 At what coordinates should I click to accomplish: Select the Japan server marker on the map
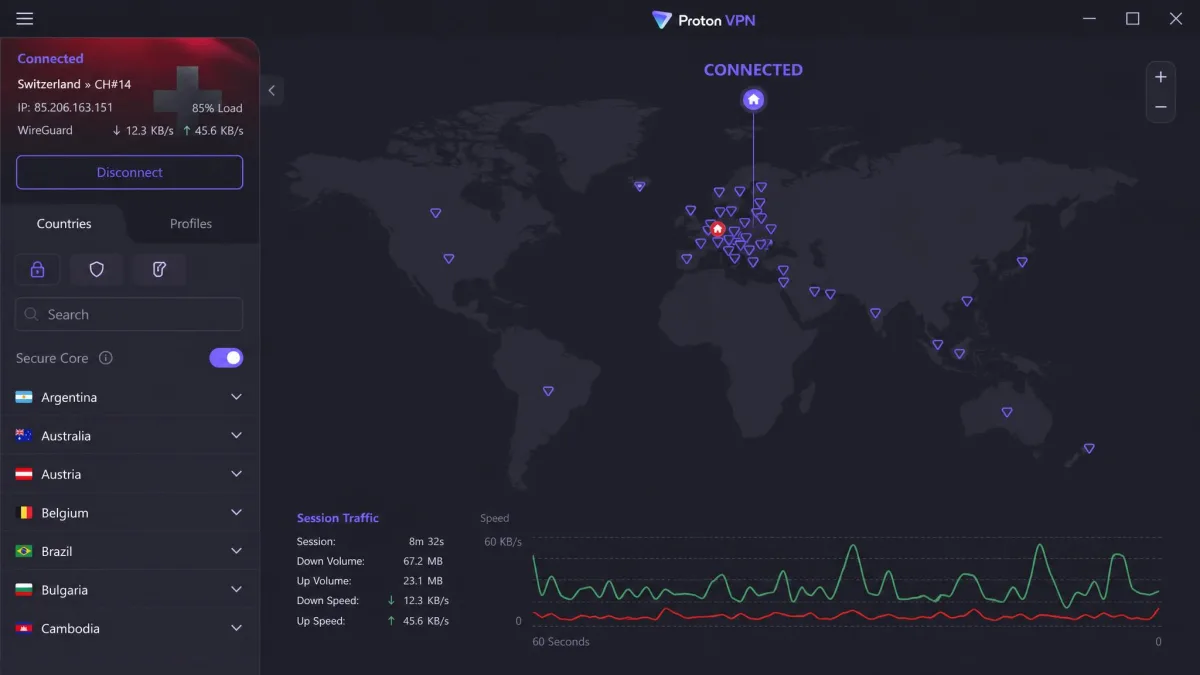tap(1022, 262)
